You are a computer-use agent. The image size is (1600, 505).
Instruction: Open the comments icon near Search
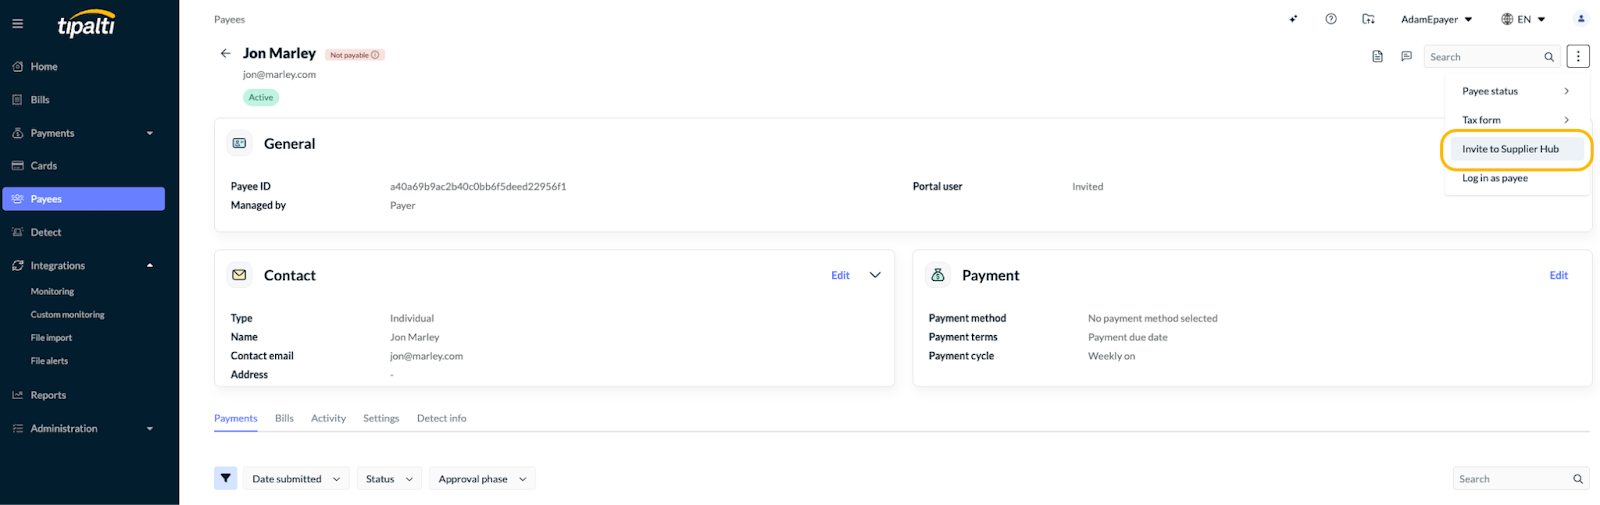click(1406, 57)
